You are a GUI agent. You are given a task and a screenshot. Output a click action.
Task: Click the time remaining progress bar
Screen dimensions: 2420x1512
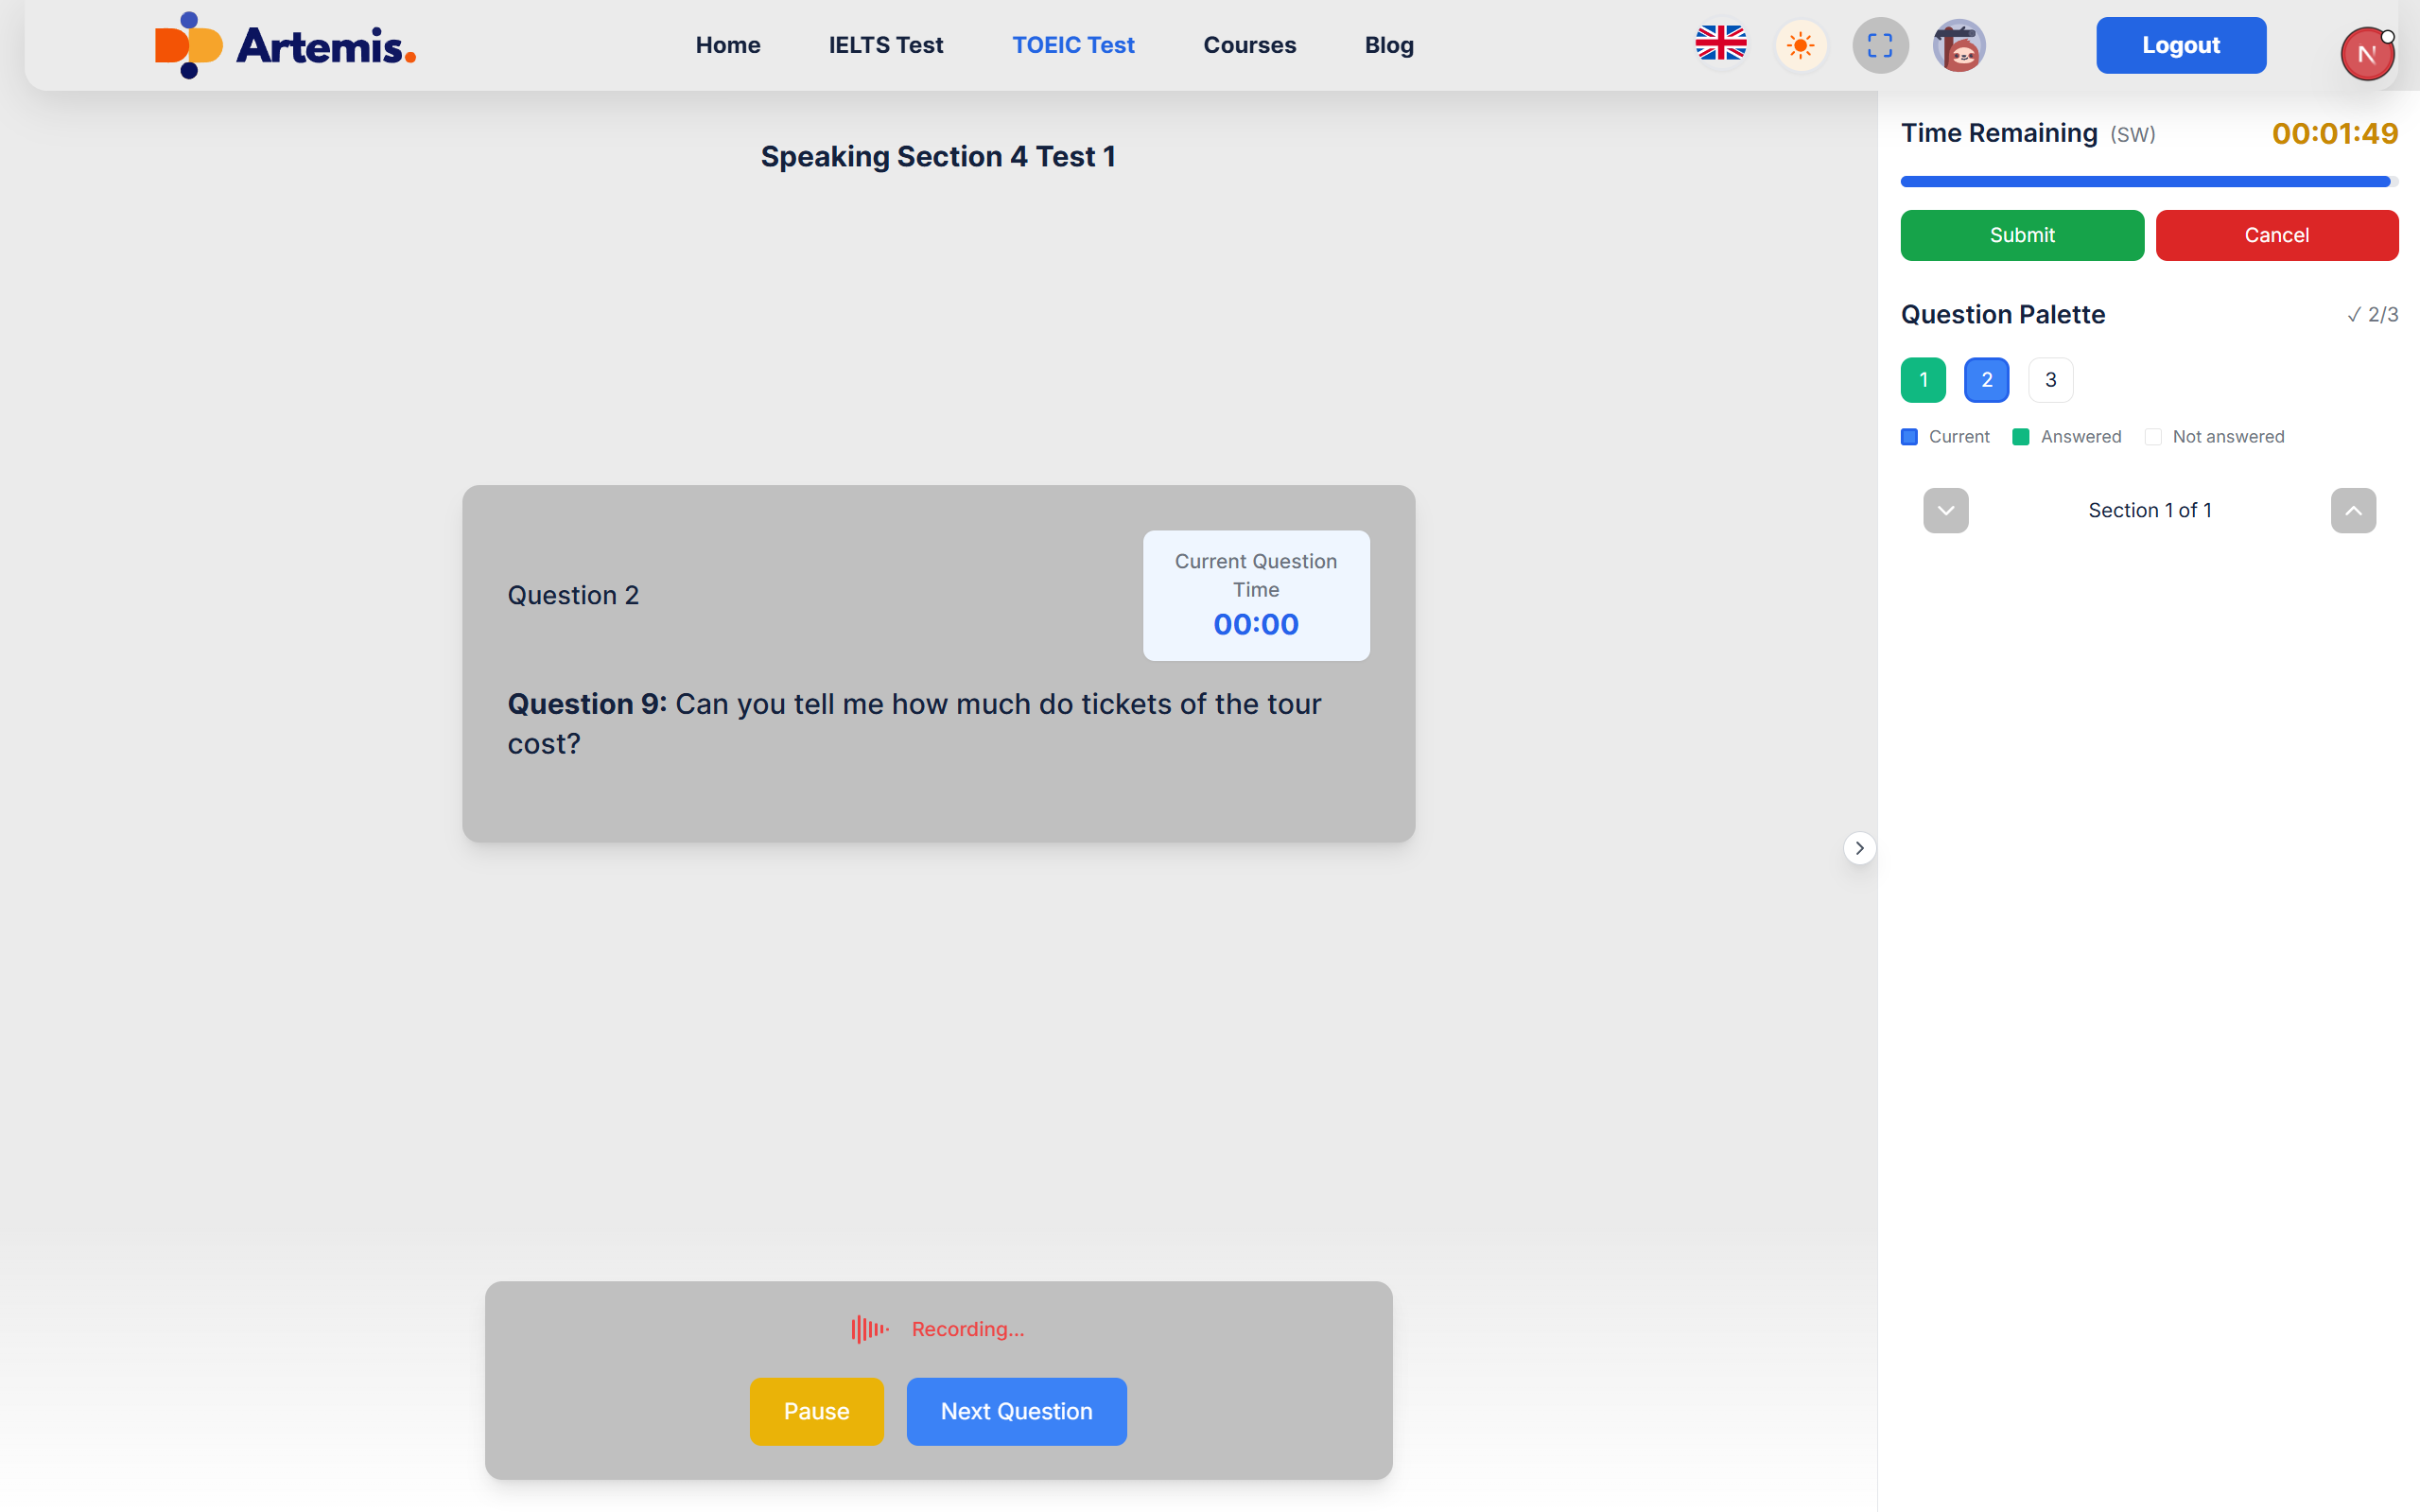[x=2148, y=182]
